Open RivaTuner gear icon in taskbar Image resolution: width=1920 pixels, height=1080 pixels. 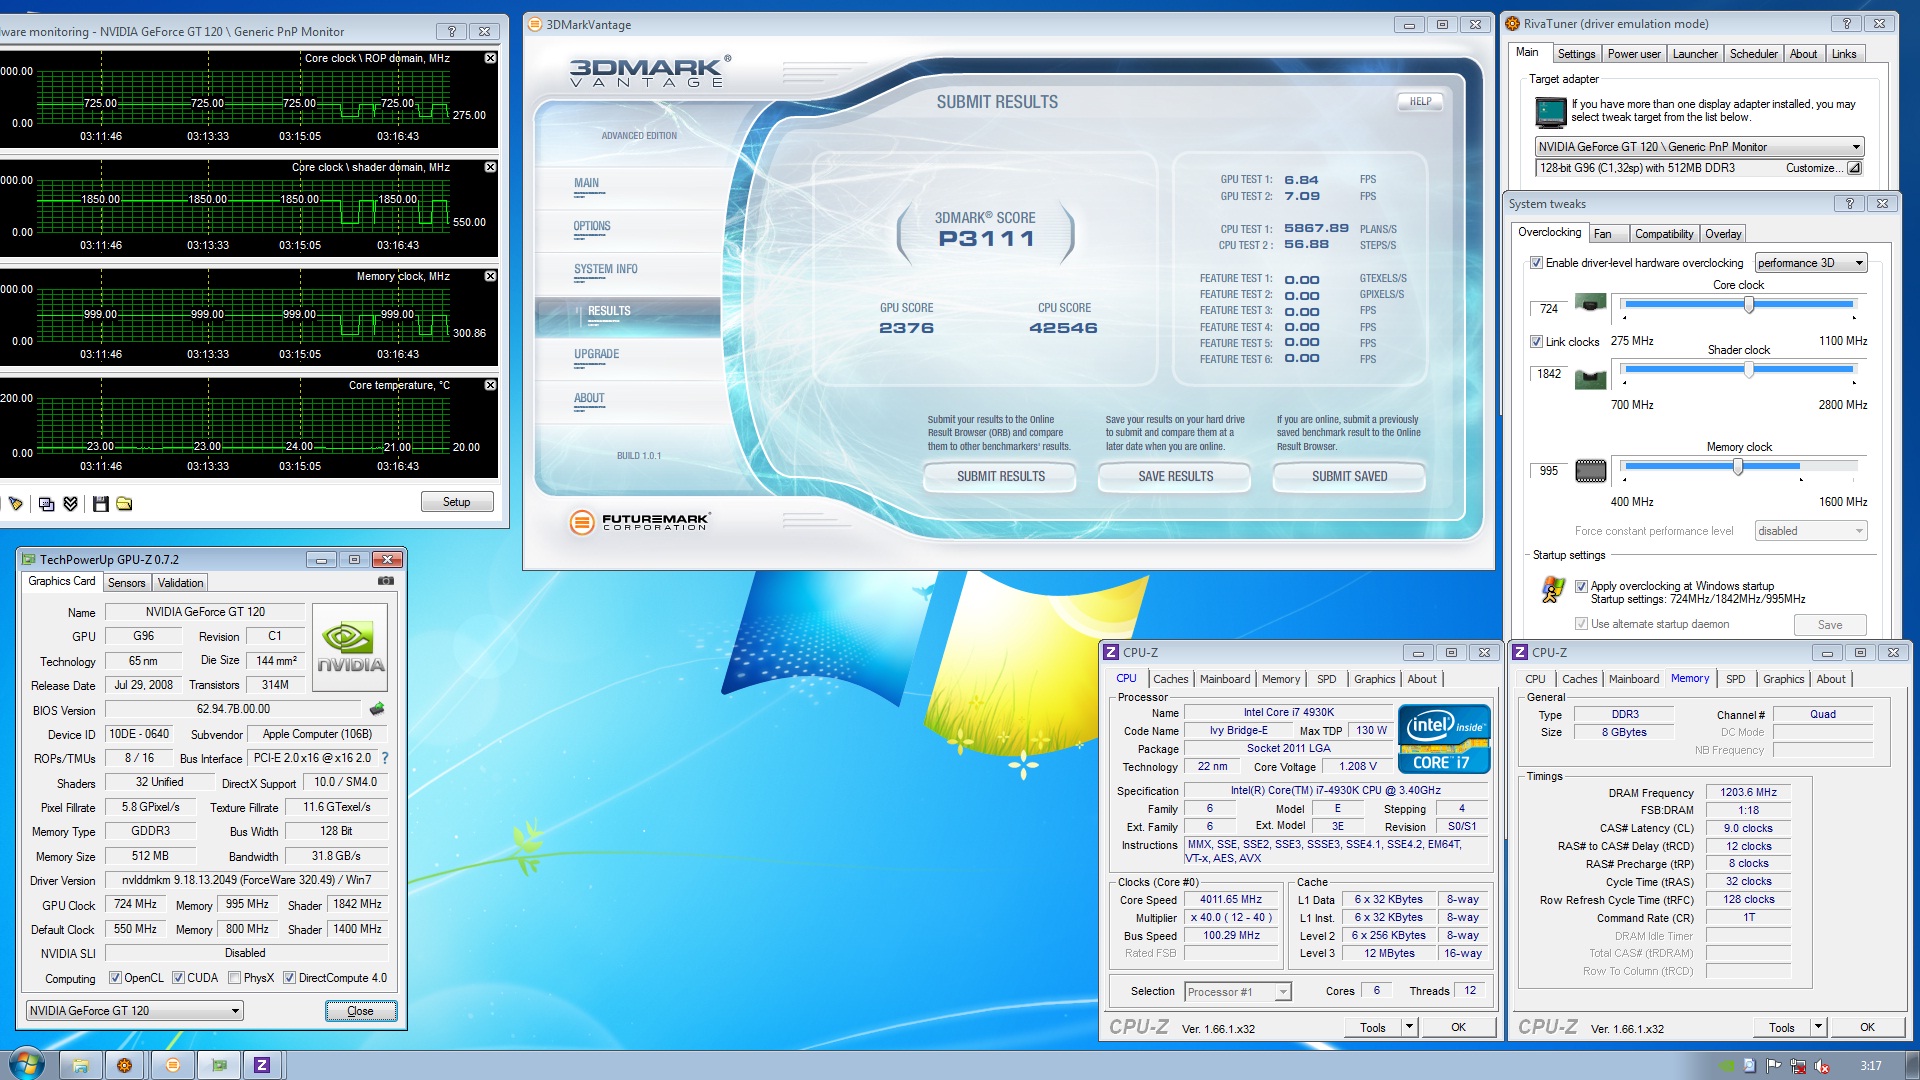[125, 1065]
